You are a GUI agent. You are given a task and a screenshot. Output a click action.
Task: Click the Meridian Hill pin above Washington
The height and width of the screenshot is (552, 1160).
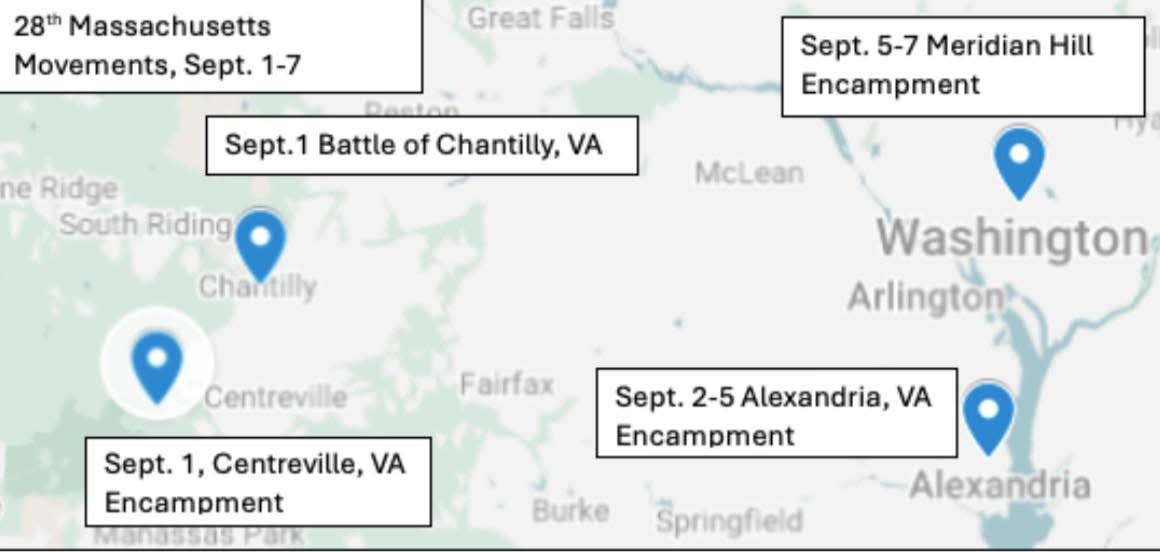[x=1019, y=160]
